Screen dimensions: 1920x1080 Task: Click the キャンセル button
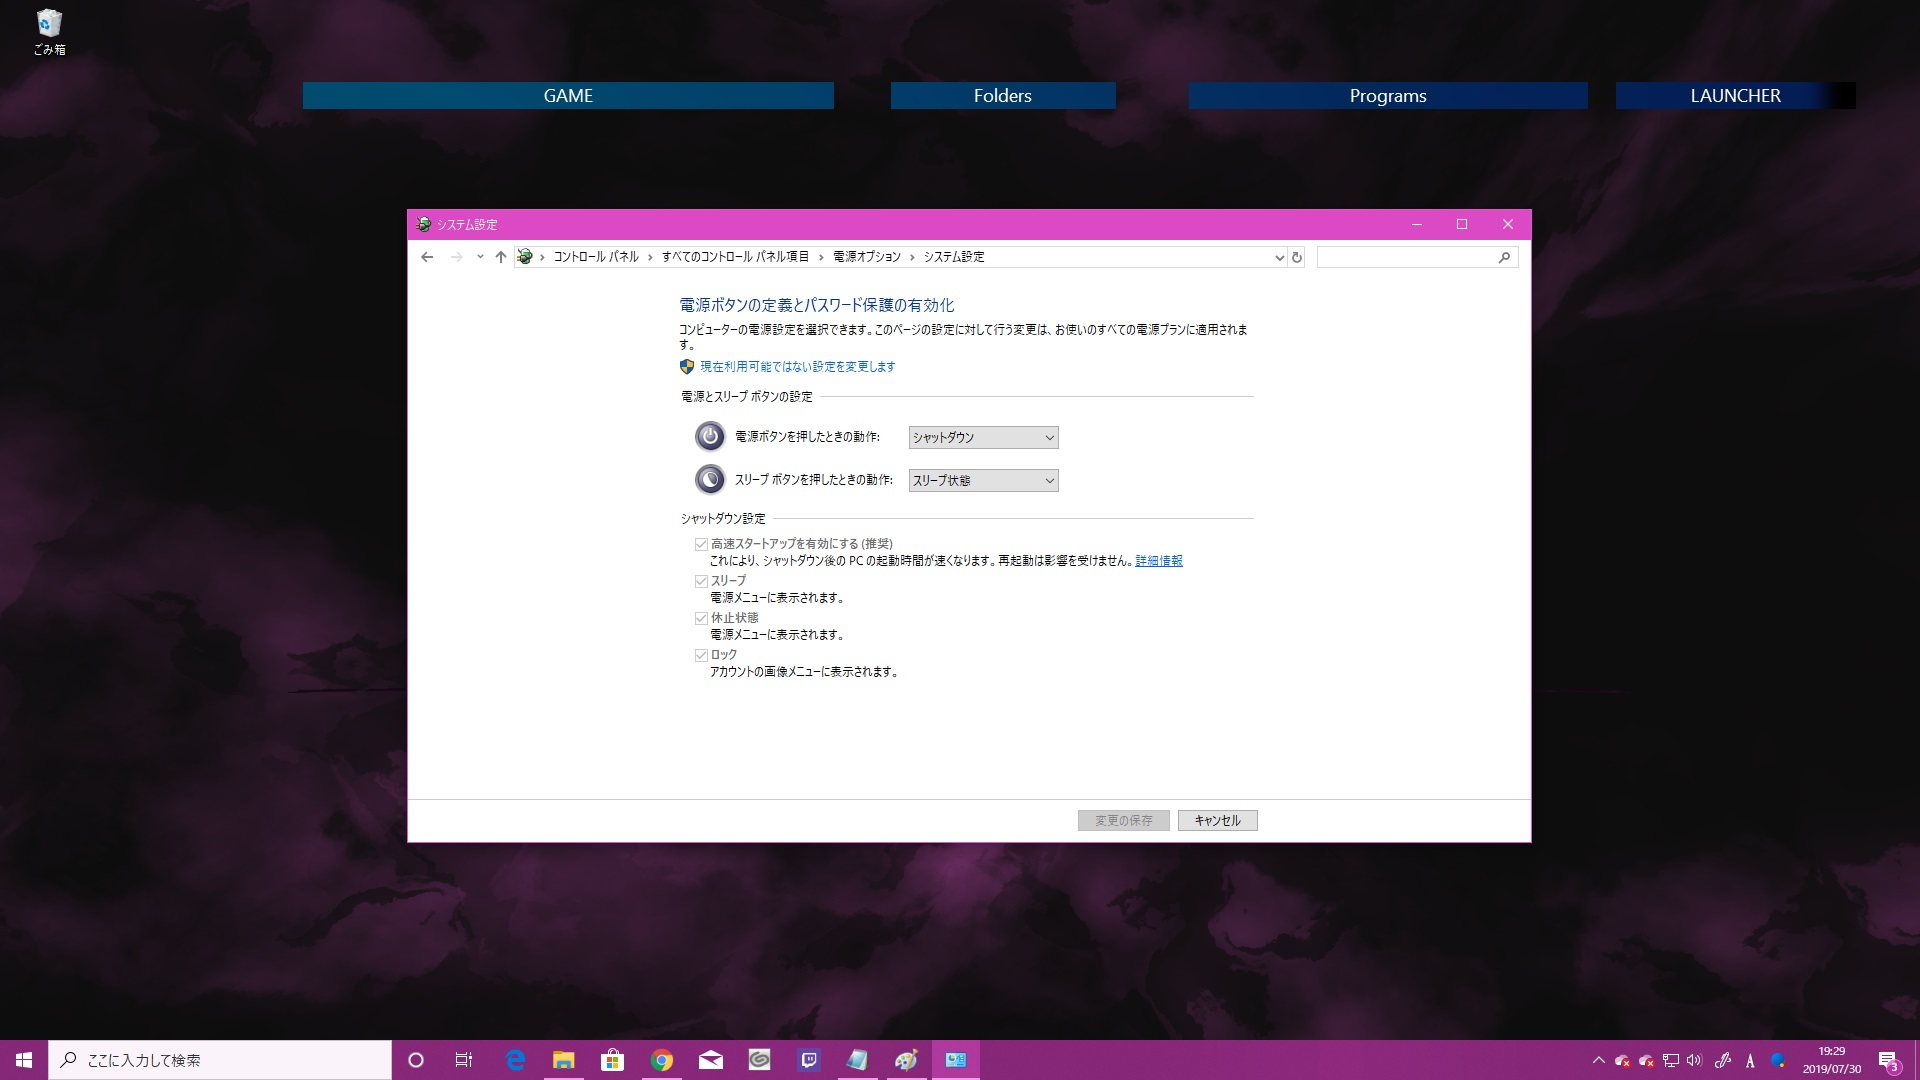coord(1217,820)
